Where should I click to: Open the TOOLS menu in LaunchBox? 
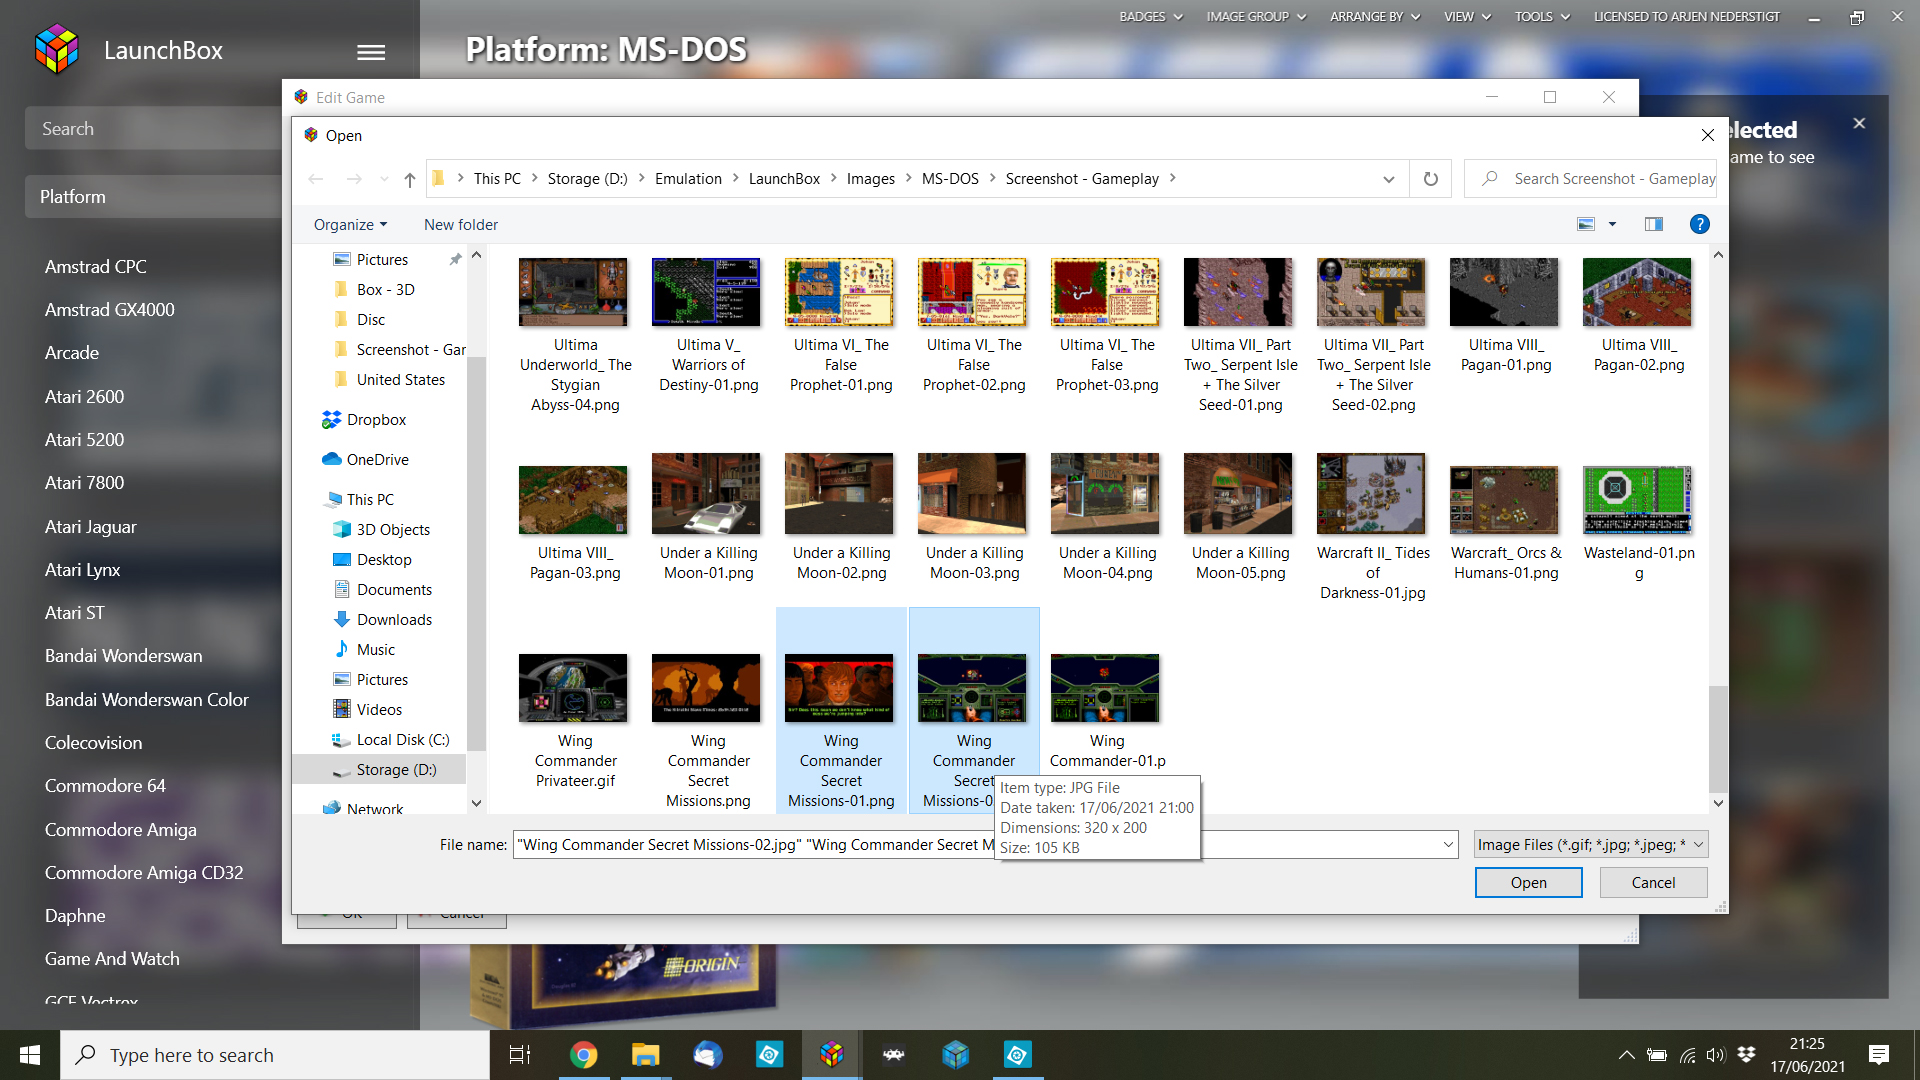[1542, 17]
